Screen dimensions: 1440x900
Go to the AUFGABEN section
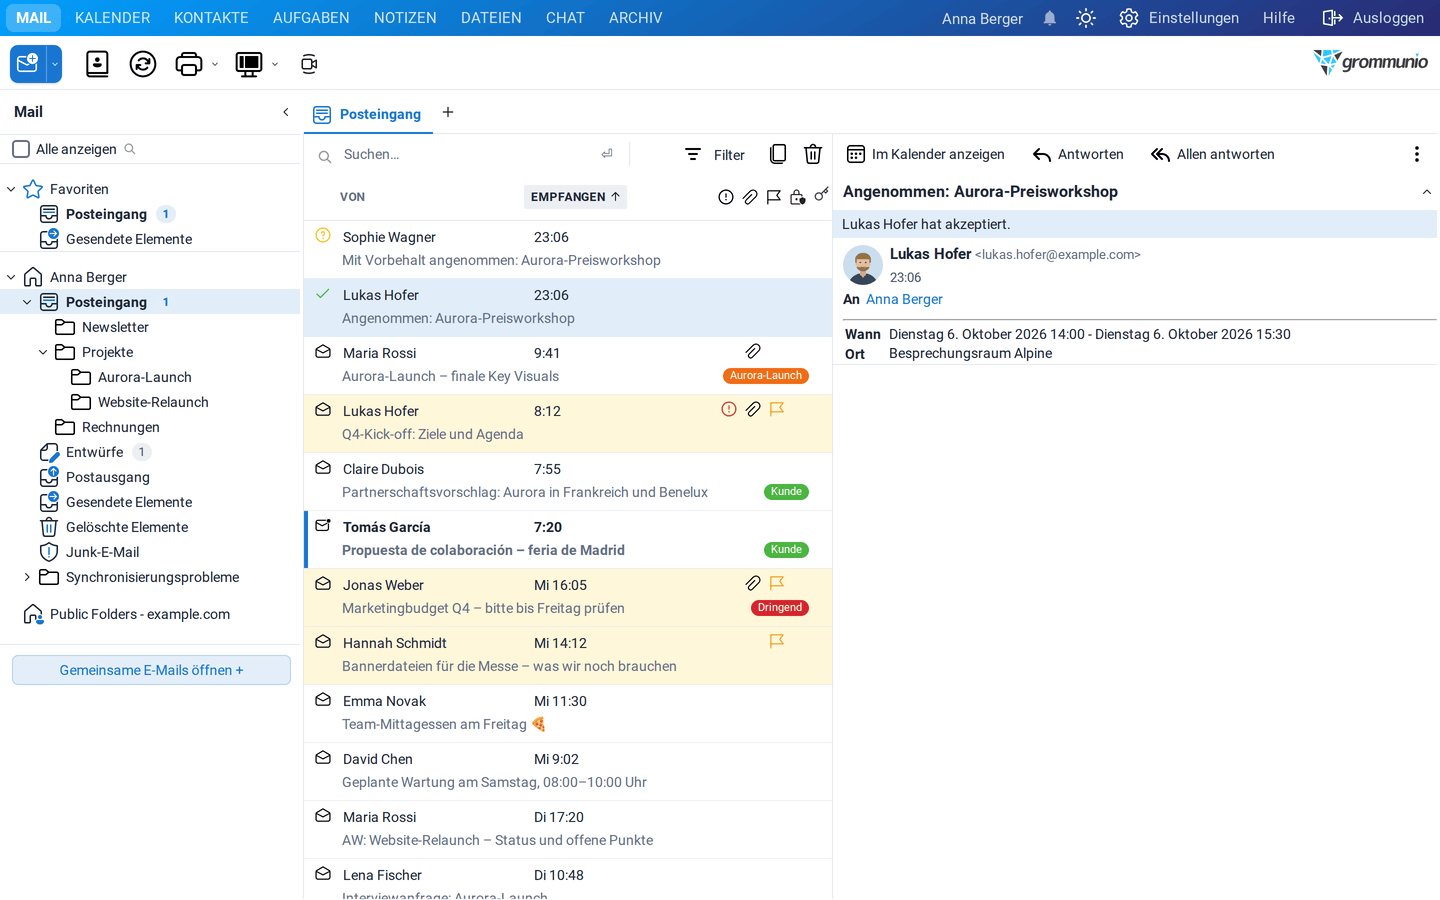311,18
